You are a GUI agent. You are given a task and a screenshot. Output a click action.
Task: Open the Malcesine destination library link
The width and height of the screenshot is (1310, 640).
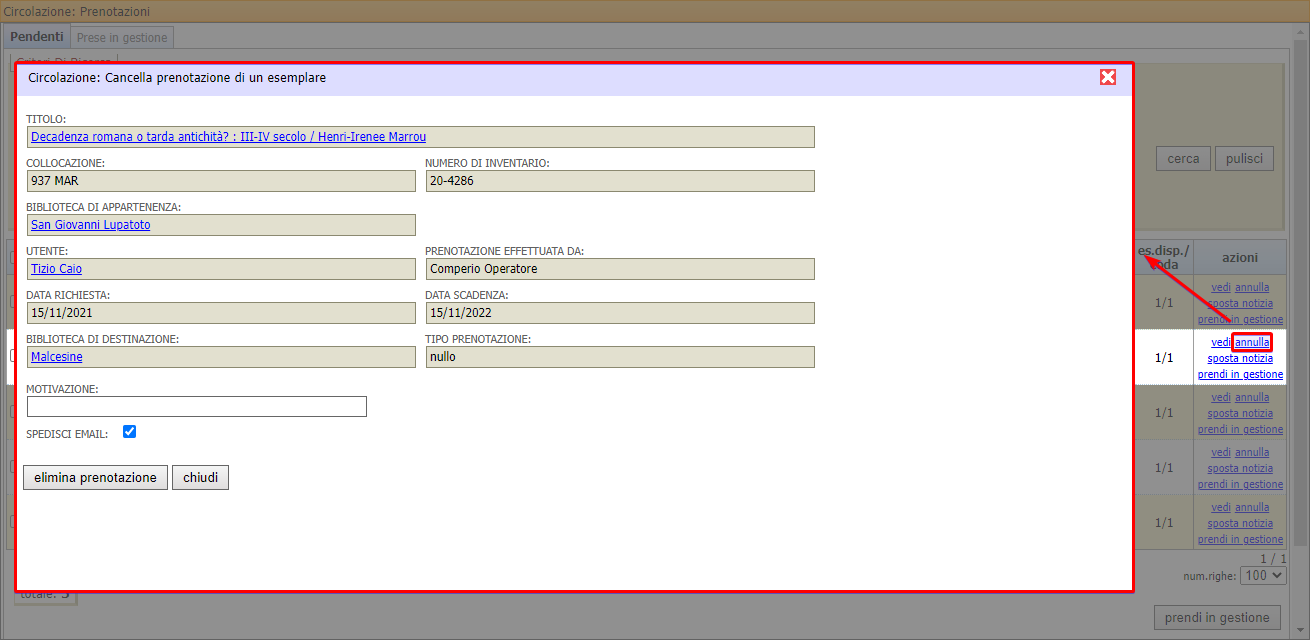click(x=55, y=357)
